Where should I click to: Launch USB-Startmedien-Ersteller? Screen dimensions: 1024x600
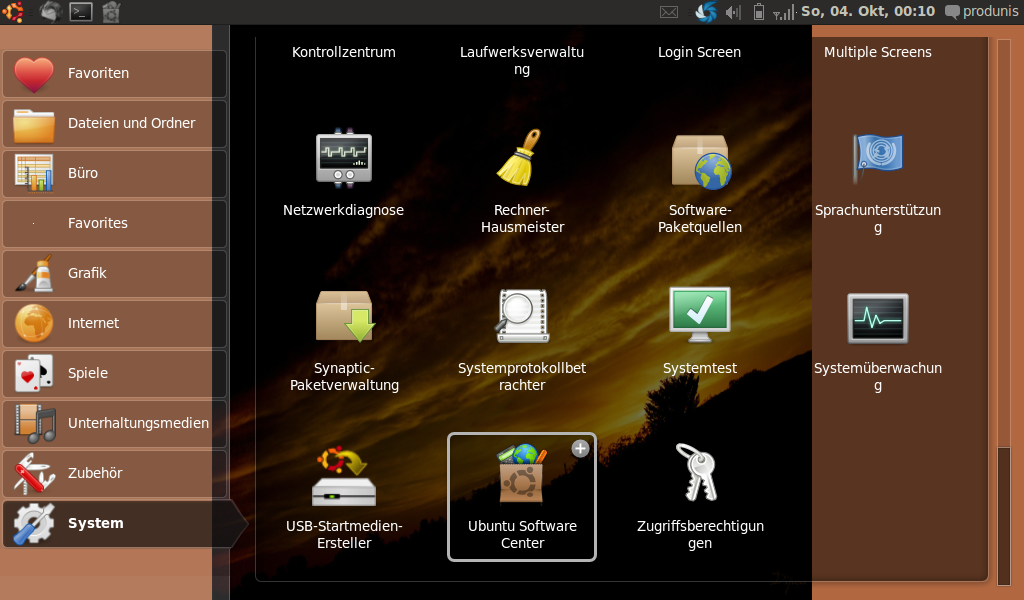coord(344,476)
